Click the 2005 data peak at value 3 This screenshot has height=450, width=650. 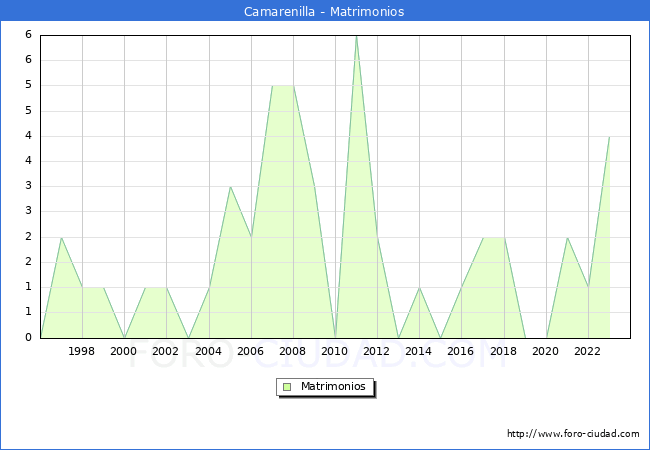coord(230,187)
